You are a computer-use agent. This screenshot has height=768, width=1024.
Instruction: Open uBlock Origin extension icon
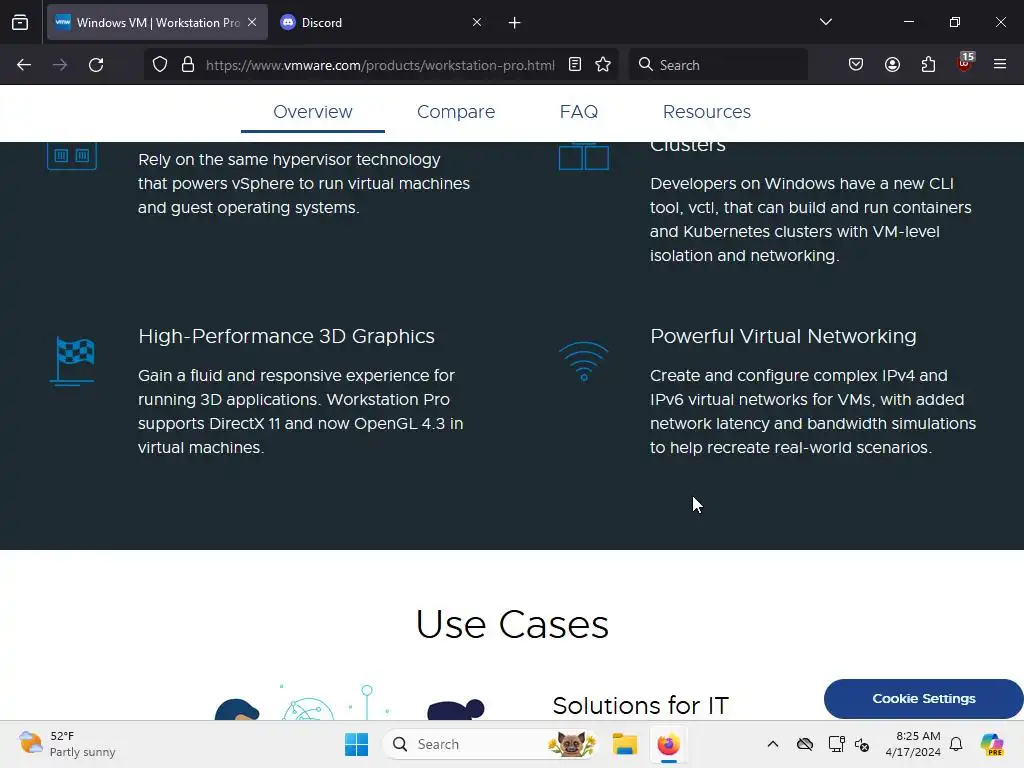coord(965,63)
